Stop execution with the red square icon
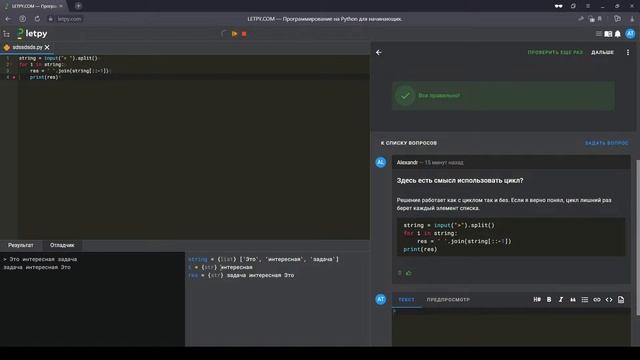 (x=244, y=34)
